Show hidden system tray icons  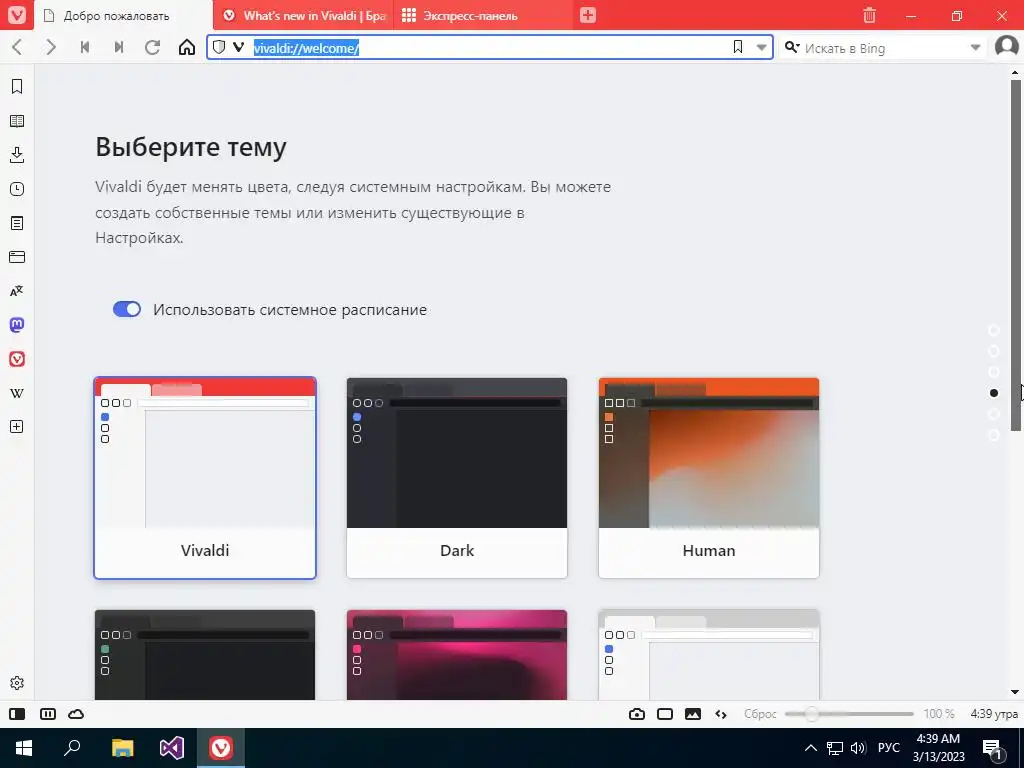point(810,748)
